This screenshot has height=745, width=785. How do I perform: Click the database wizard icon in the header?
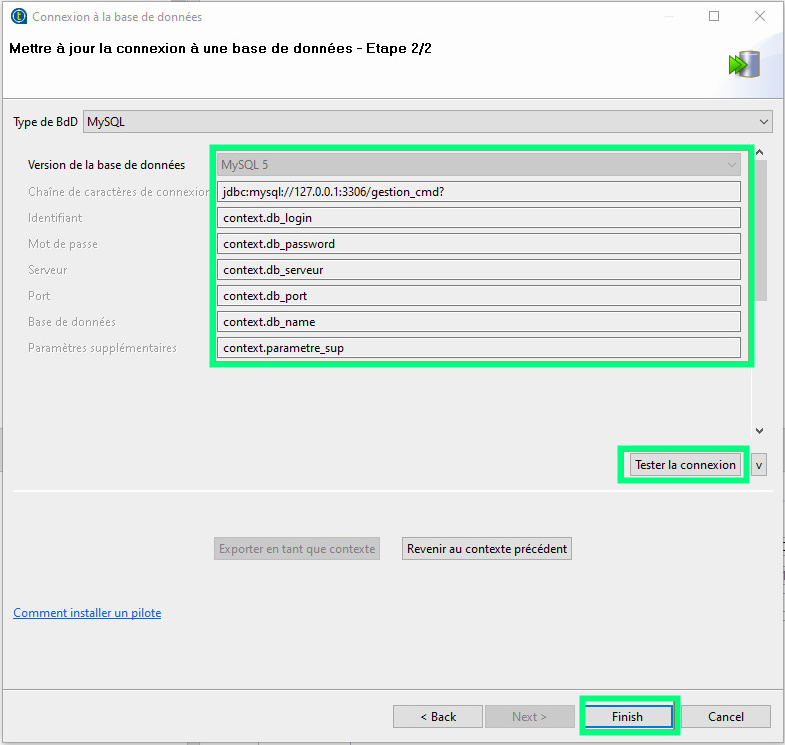[744, 64]
